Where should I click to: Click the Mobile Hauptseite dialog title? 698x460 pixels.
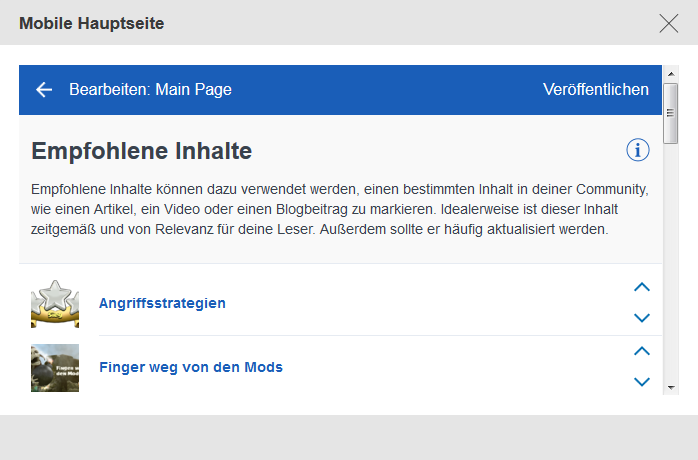coord(92,23)
